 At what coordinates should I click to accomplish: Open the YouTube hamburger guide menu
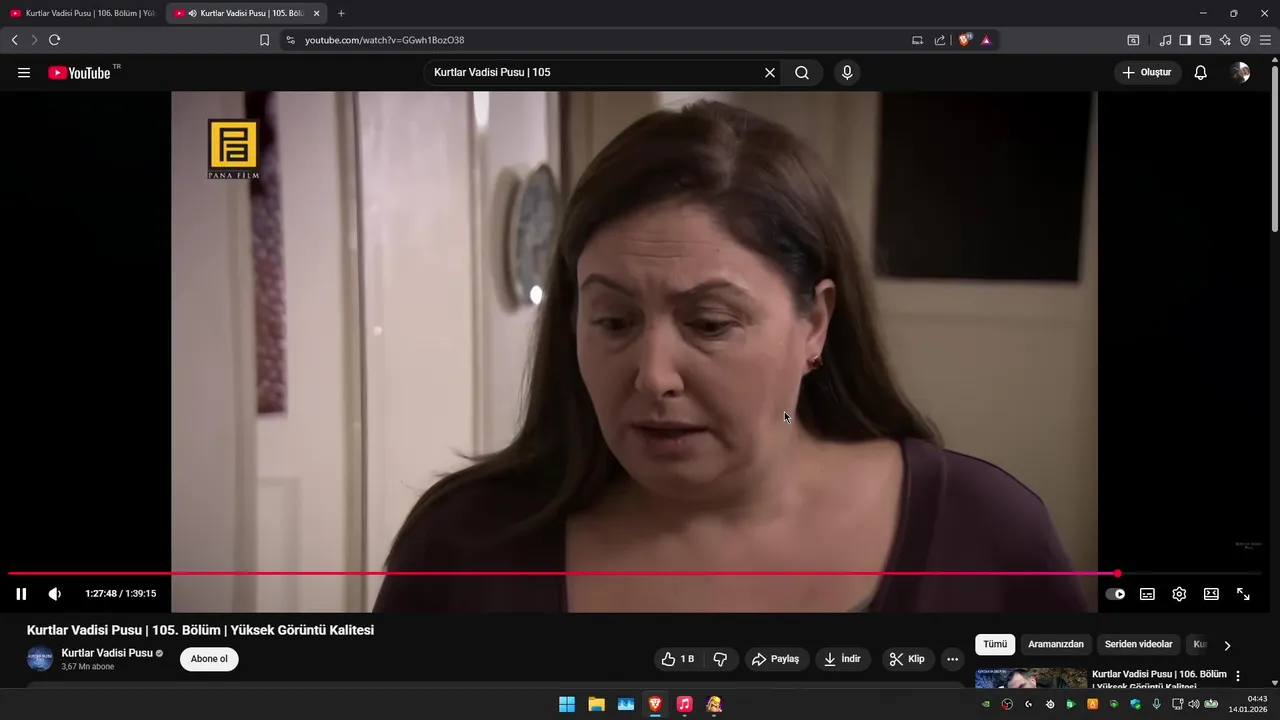click(x=24, y=73)
